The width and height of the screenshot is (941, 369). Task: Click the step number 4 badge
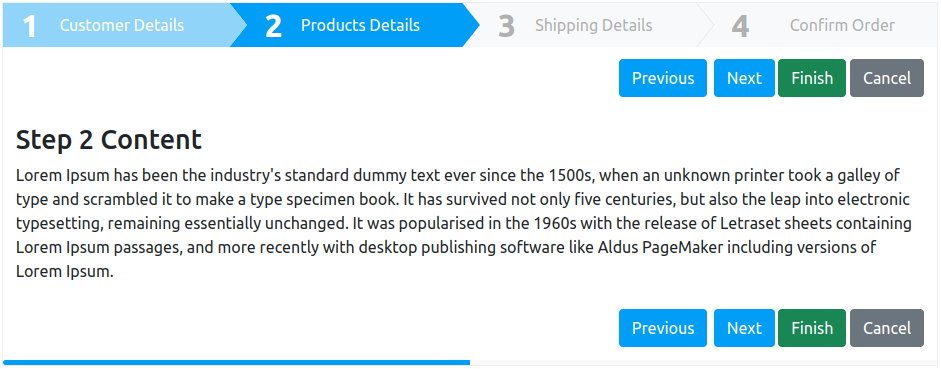(x=741, y=26)
